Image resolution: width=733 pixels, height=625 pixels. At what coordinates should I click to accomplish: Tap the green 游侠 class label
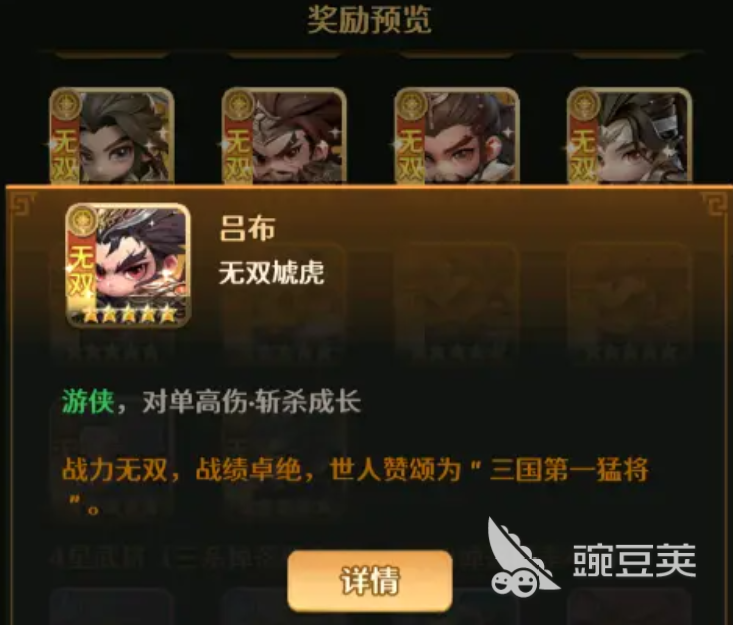click(x=88, y=402)
